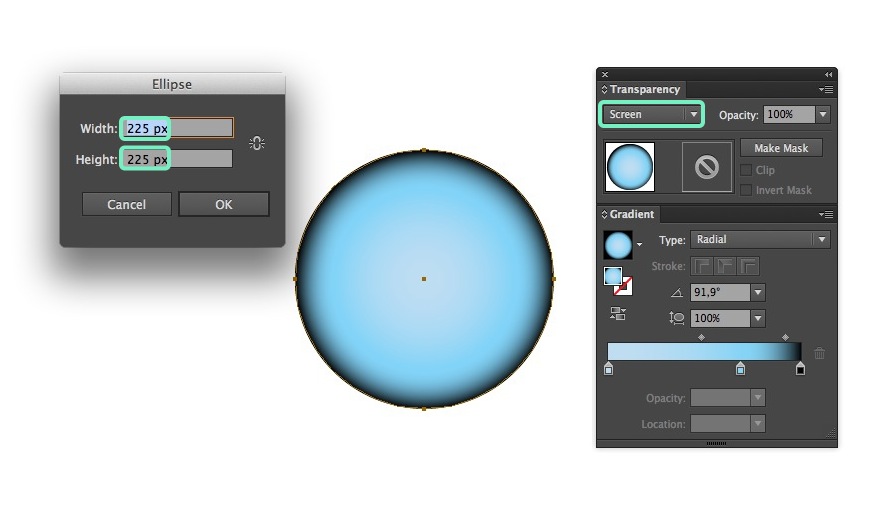This screenshot has width=887, height=510.
Task: Open the Transparency Opacity dropdown arrow
Action: pos(823,115)
